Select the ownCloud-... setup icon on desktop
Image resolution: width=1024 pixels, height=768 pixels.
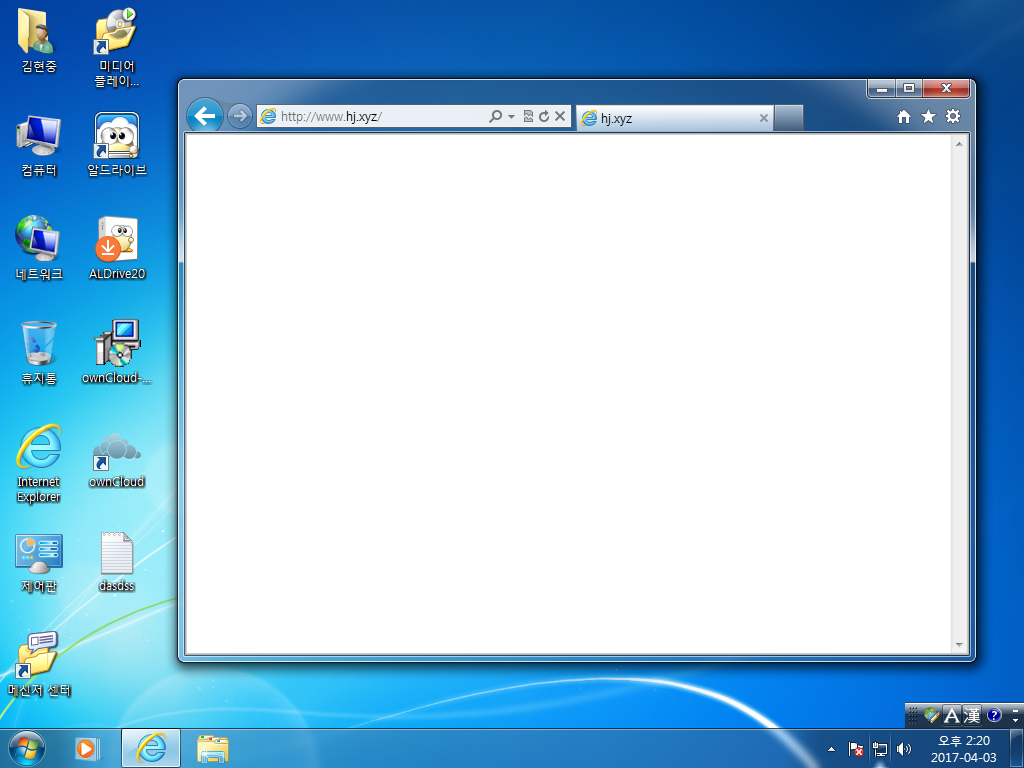coord(117,353)
